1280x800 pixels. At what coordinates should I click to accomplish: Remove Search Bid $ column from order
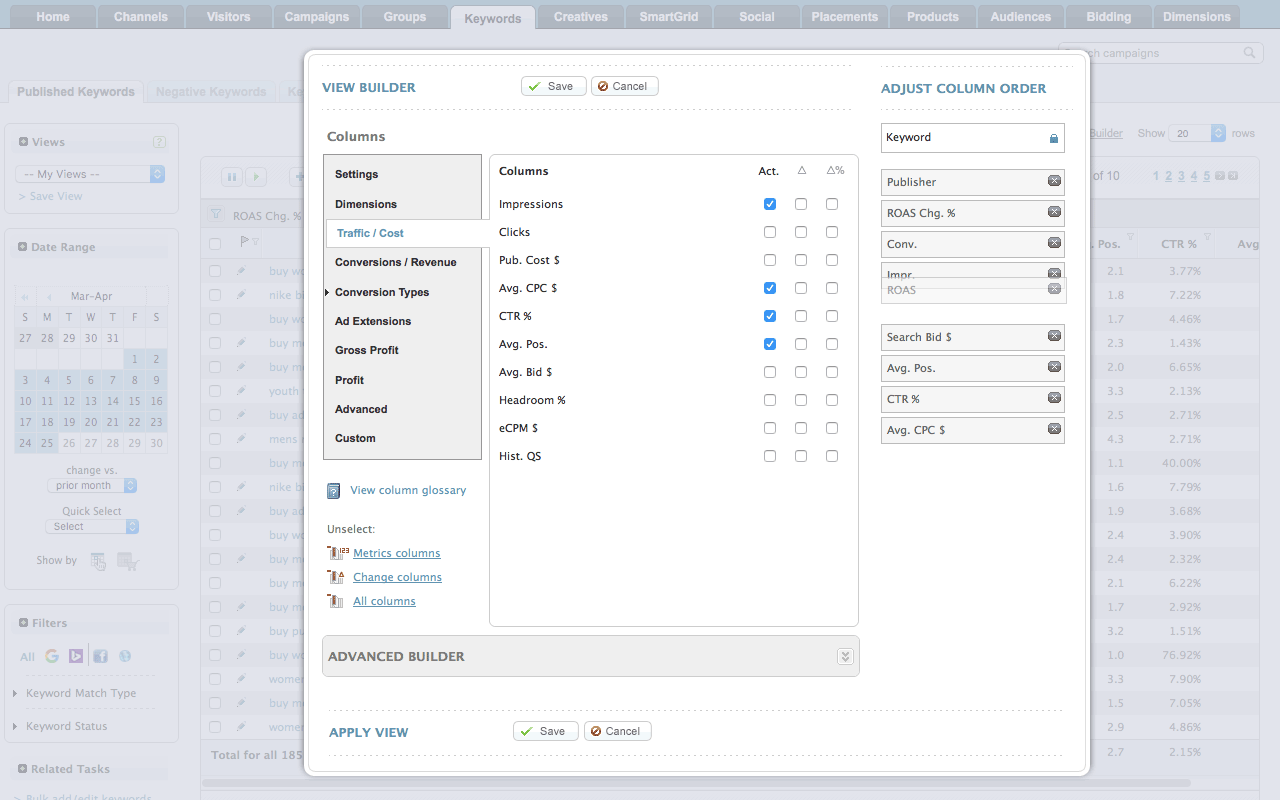pos(1054,336)
